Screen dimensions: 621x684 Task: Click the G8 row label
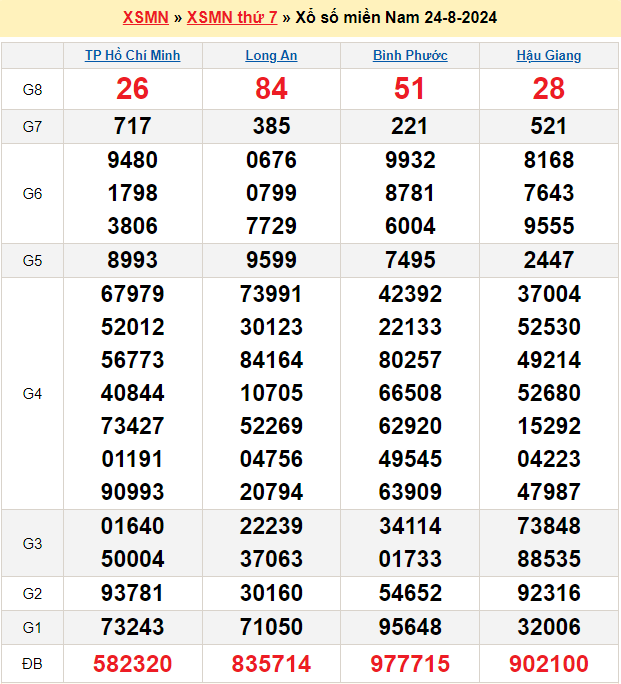32,90
